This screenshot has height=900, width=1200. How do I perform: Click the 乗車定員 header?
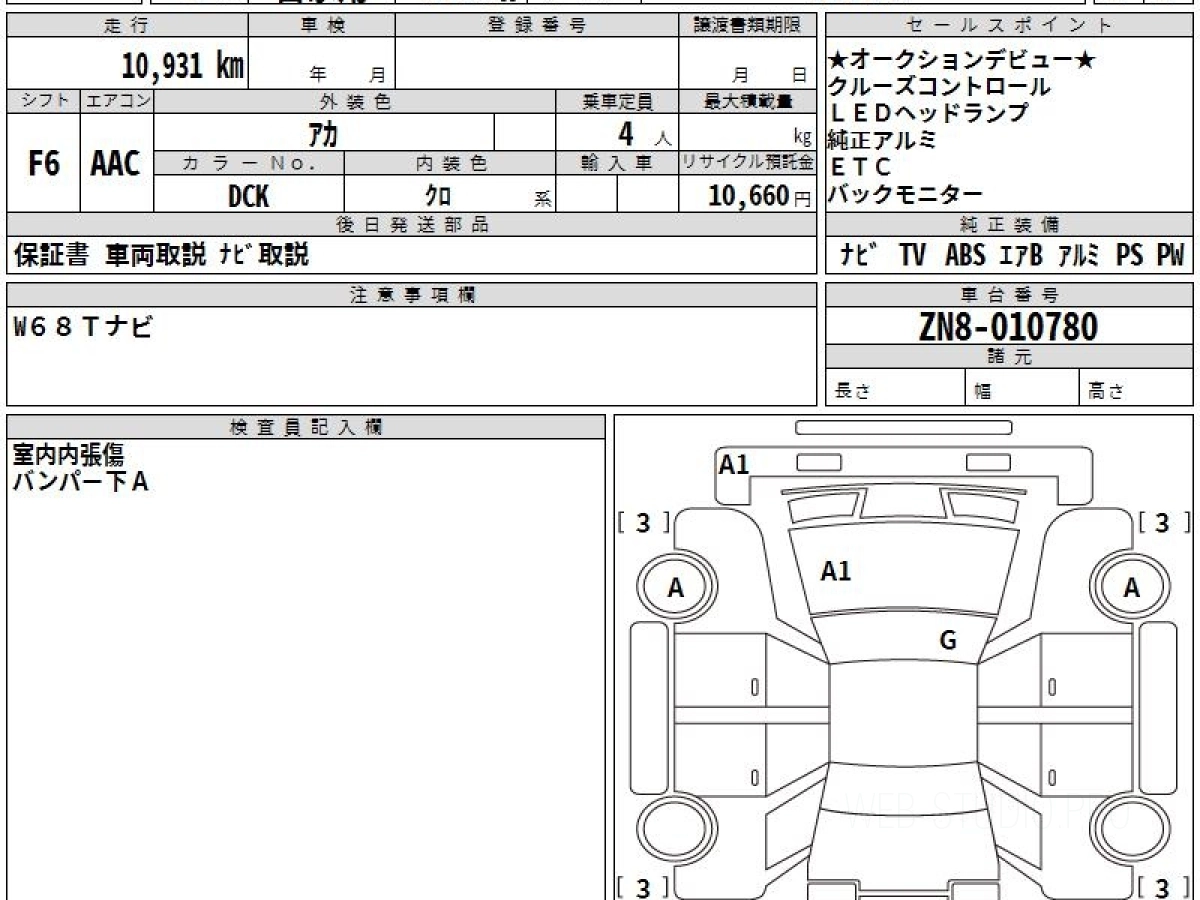click(x=617, y=101)
